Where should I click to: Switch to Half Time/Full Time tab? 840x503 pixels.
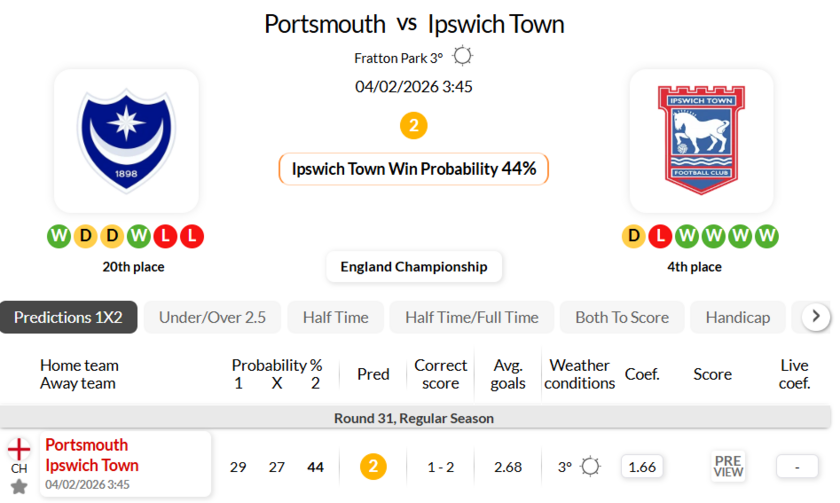pos(471,317)
